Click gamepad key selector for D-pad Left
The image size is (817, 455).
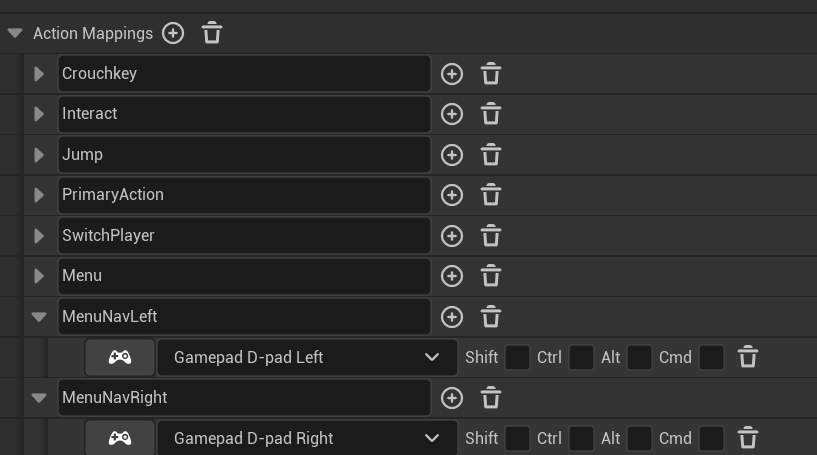pos(120,357)
